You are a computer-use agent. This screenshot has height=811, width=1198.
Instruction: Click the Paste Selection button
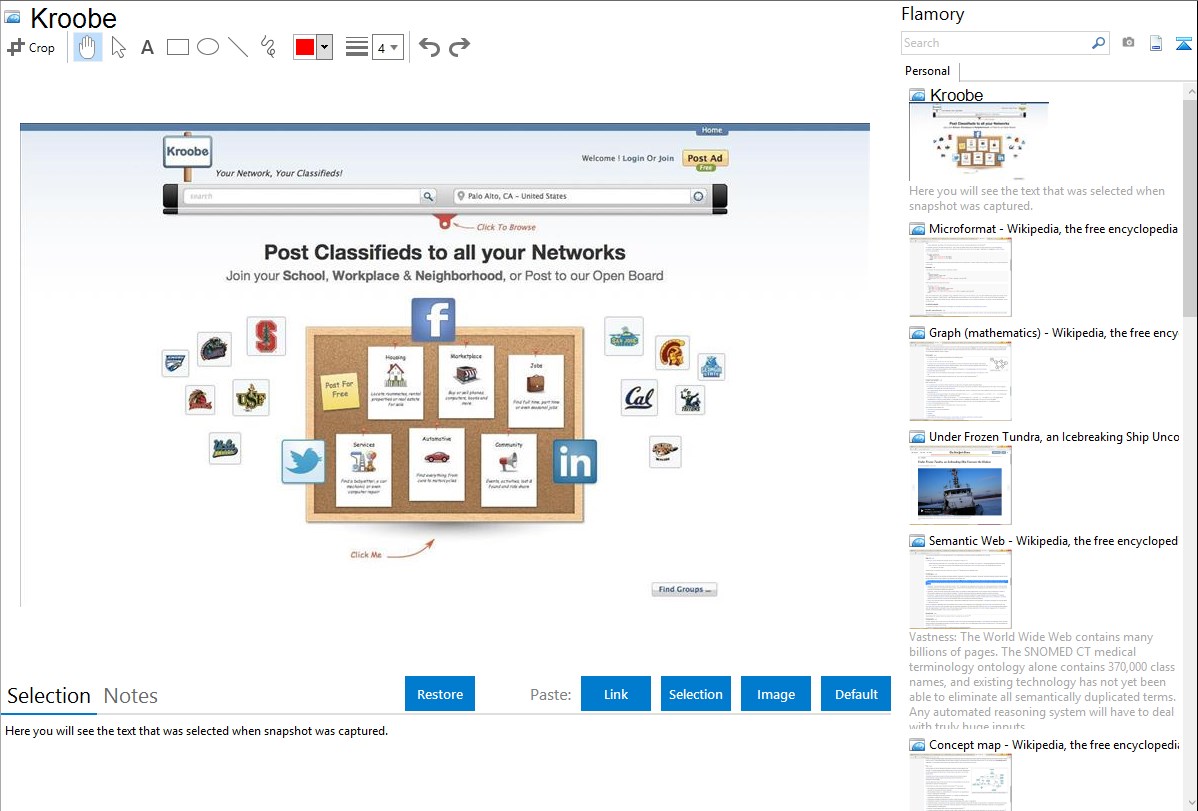(x=695, y=694)
